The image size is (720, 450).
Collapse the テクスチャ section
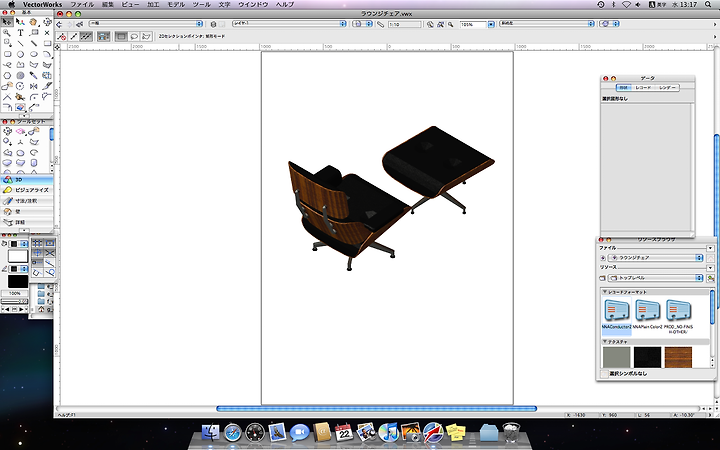pos(605,342)
